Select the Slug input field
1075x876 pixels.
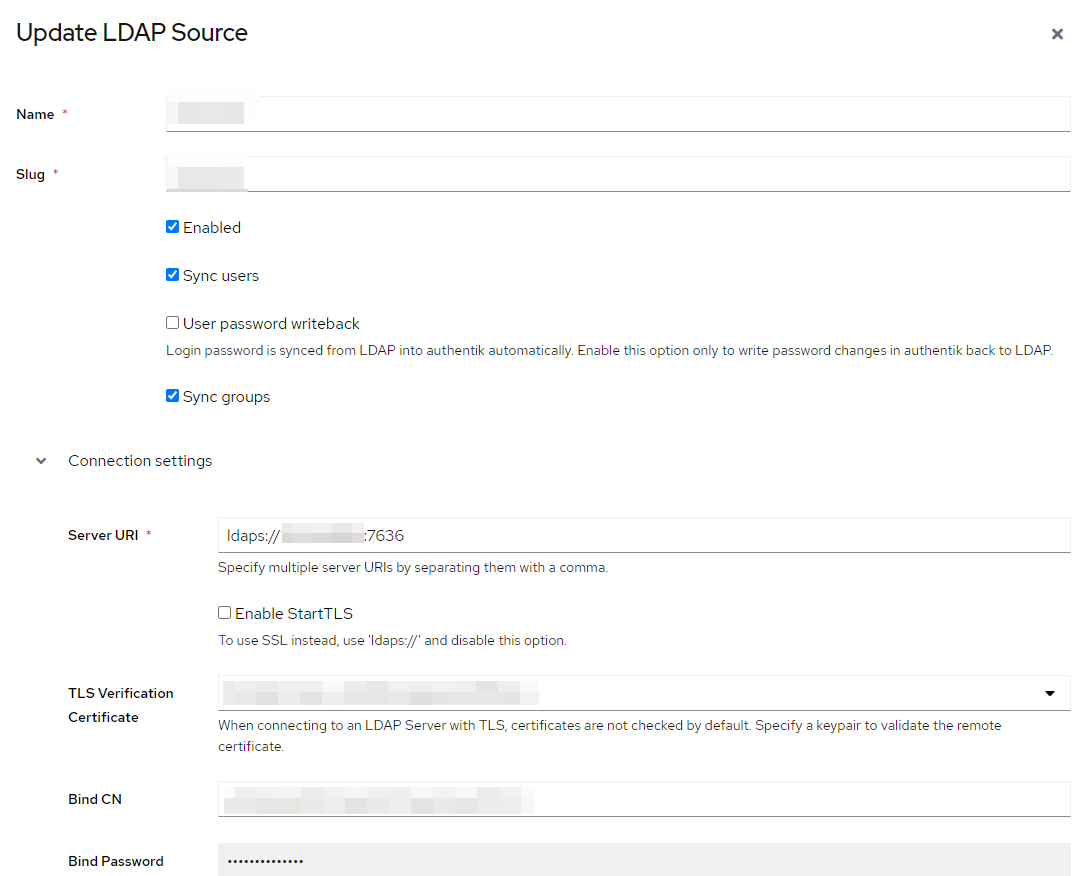tap(618, 173)
